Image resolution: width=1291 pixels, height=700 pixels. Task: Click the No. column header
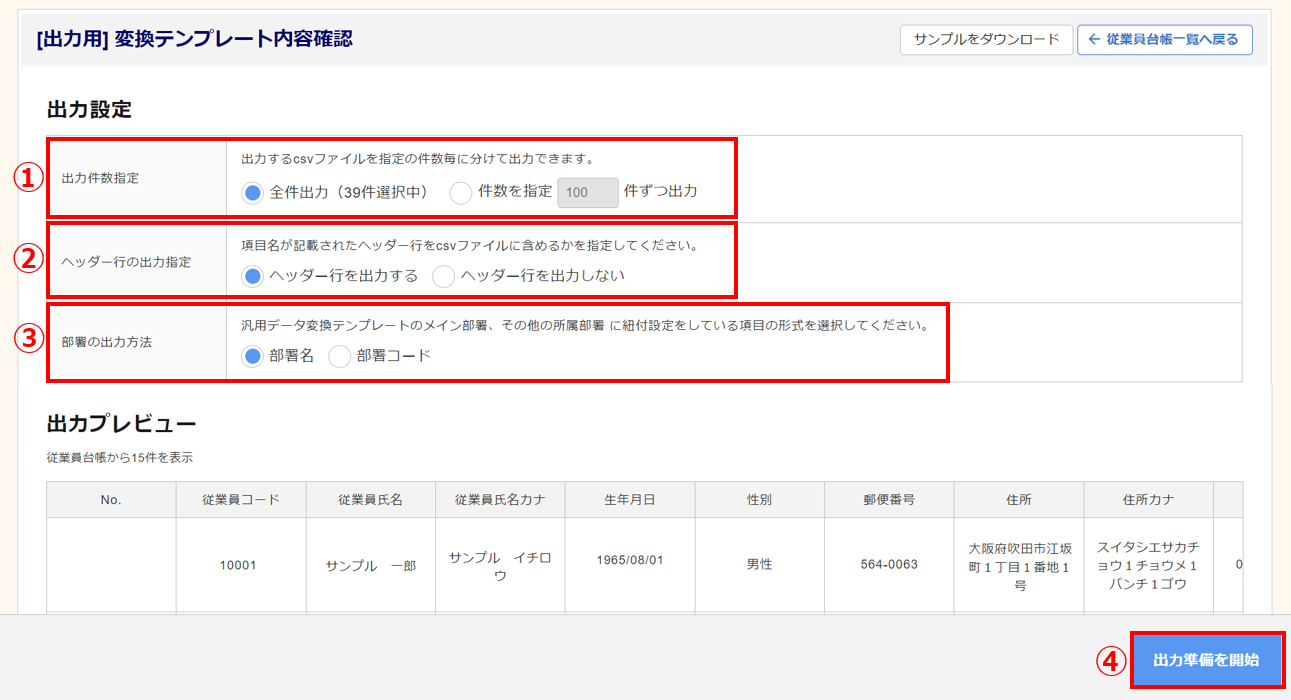pyautogui.click(x=111, y=500)
